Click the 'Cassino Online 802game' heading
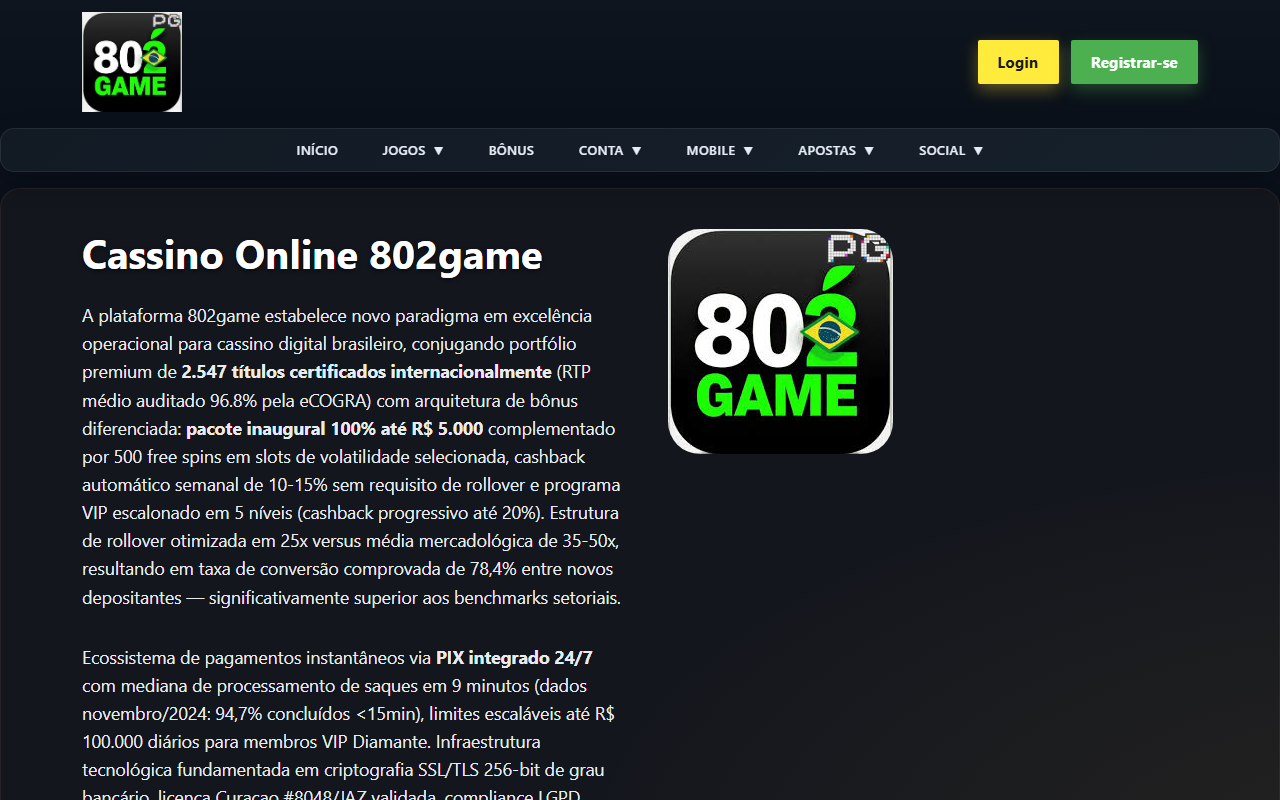Viewport: 1280px width, 800px height. coord(312,255)
